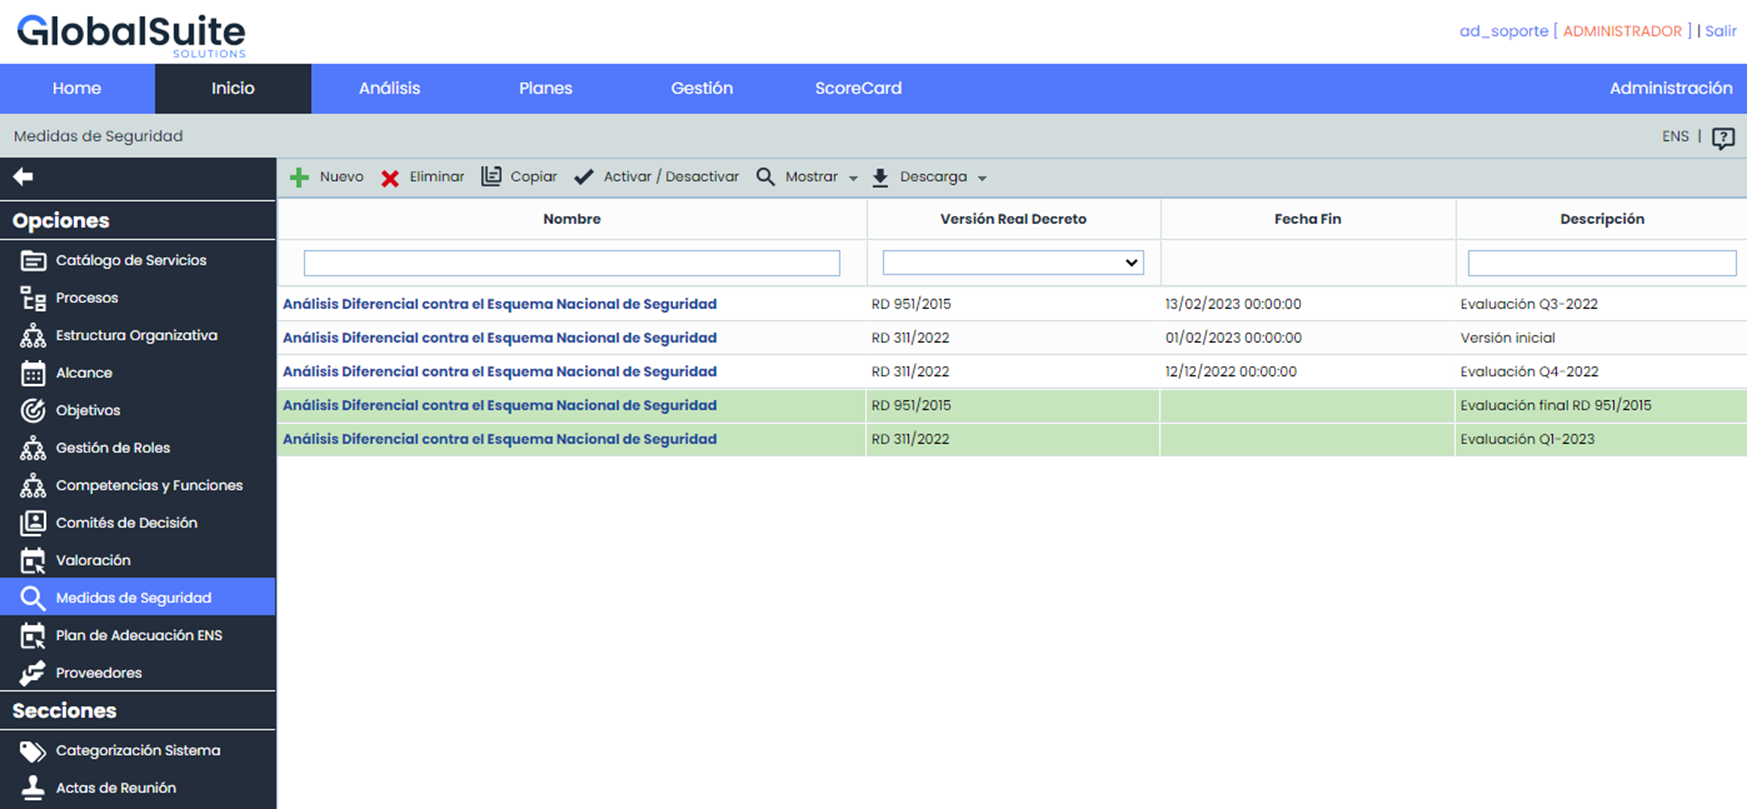
Task: Click the Descripción filter text field
Action: coord(1601,263)
